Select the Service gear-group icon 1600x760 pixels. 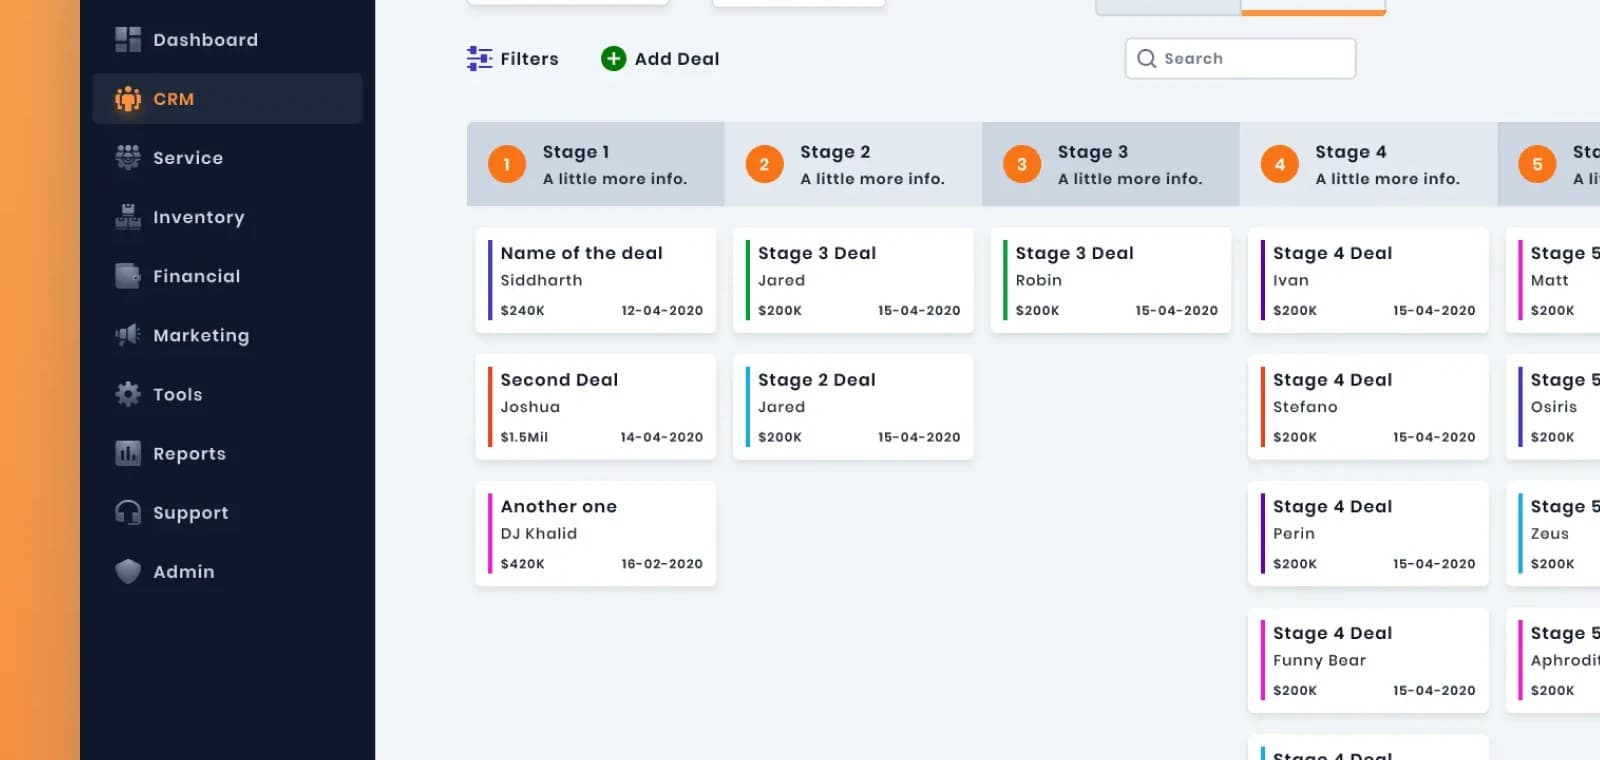tap(128, 158)
